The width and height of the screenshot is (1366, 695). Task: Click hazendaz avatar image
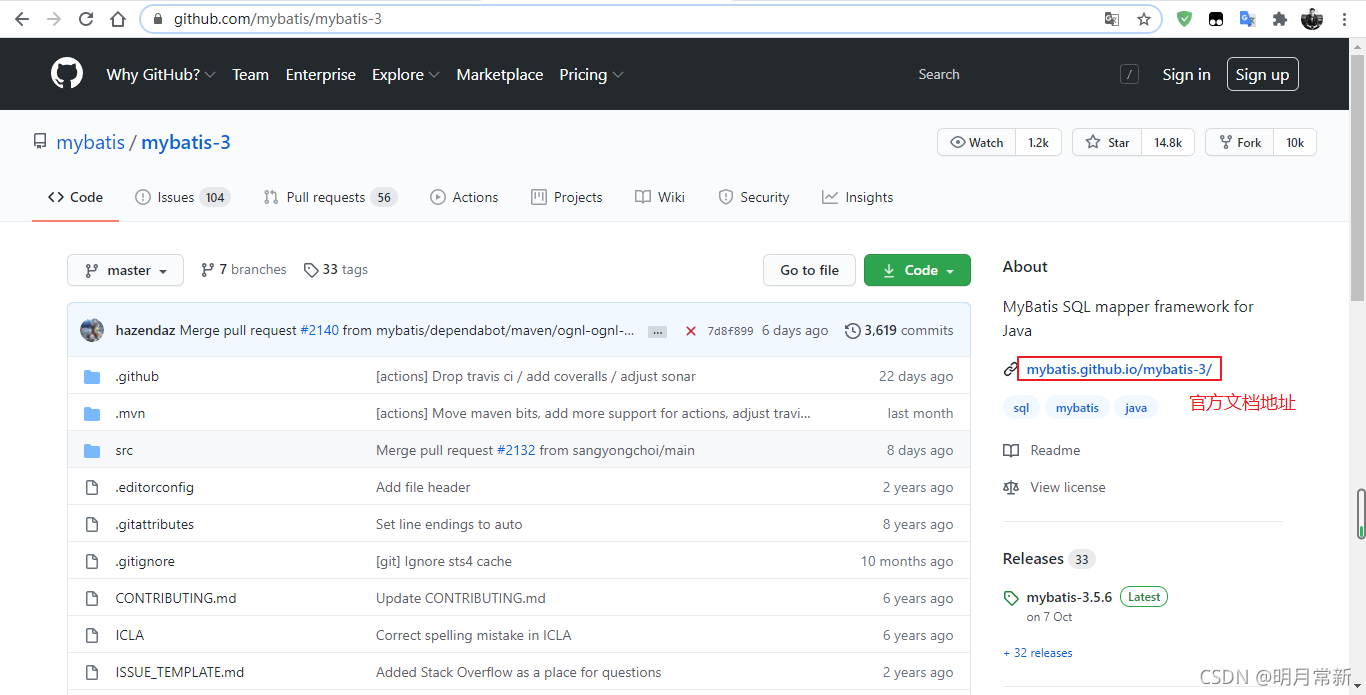pos(92,330)
